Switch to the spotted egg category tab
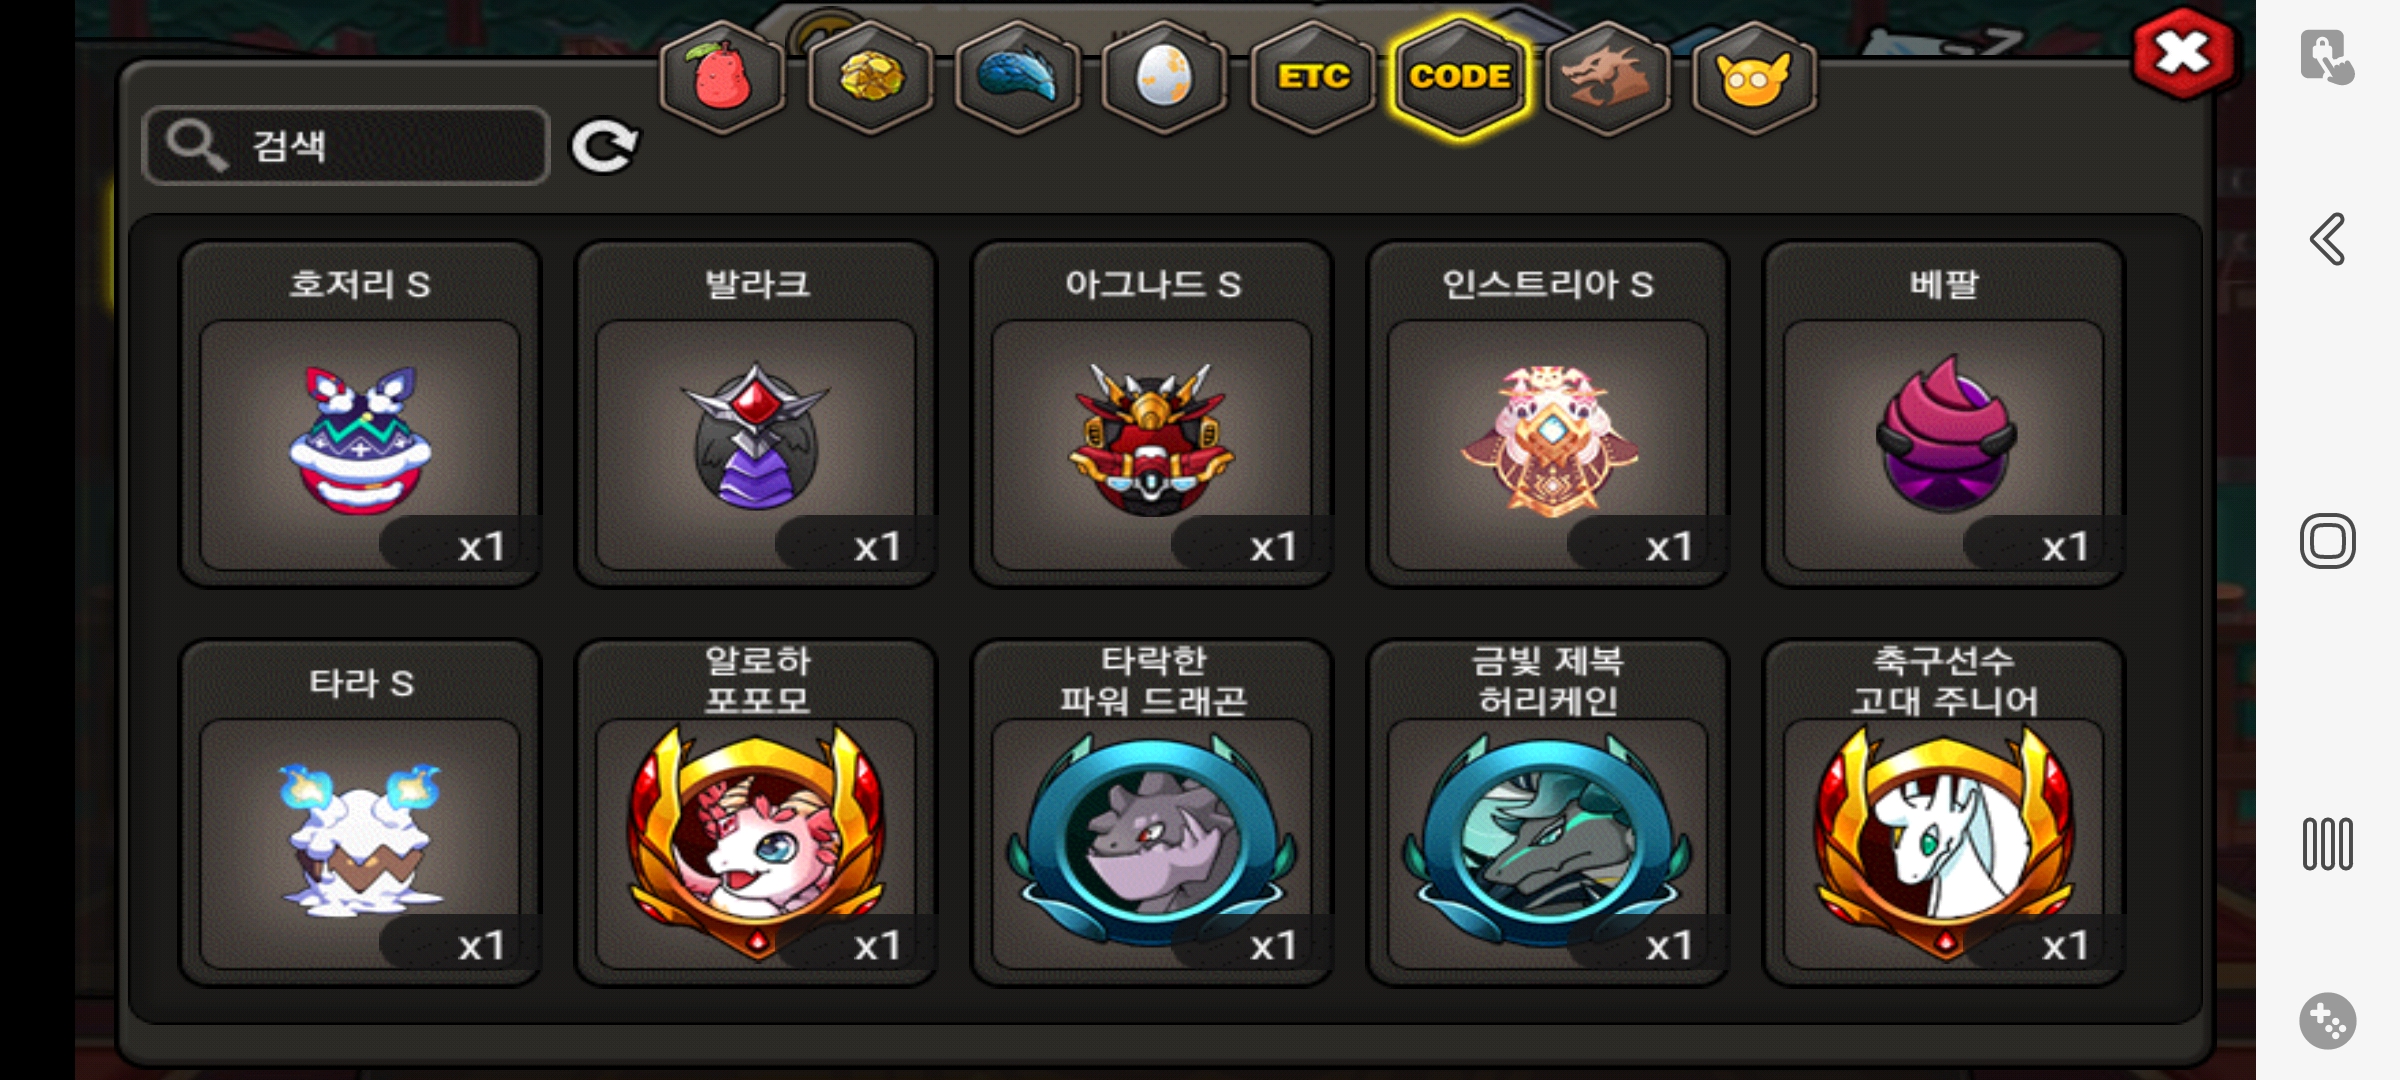The image size is (2400, 1080). [x=1165, y=77]
